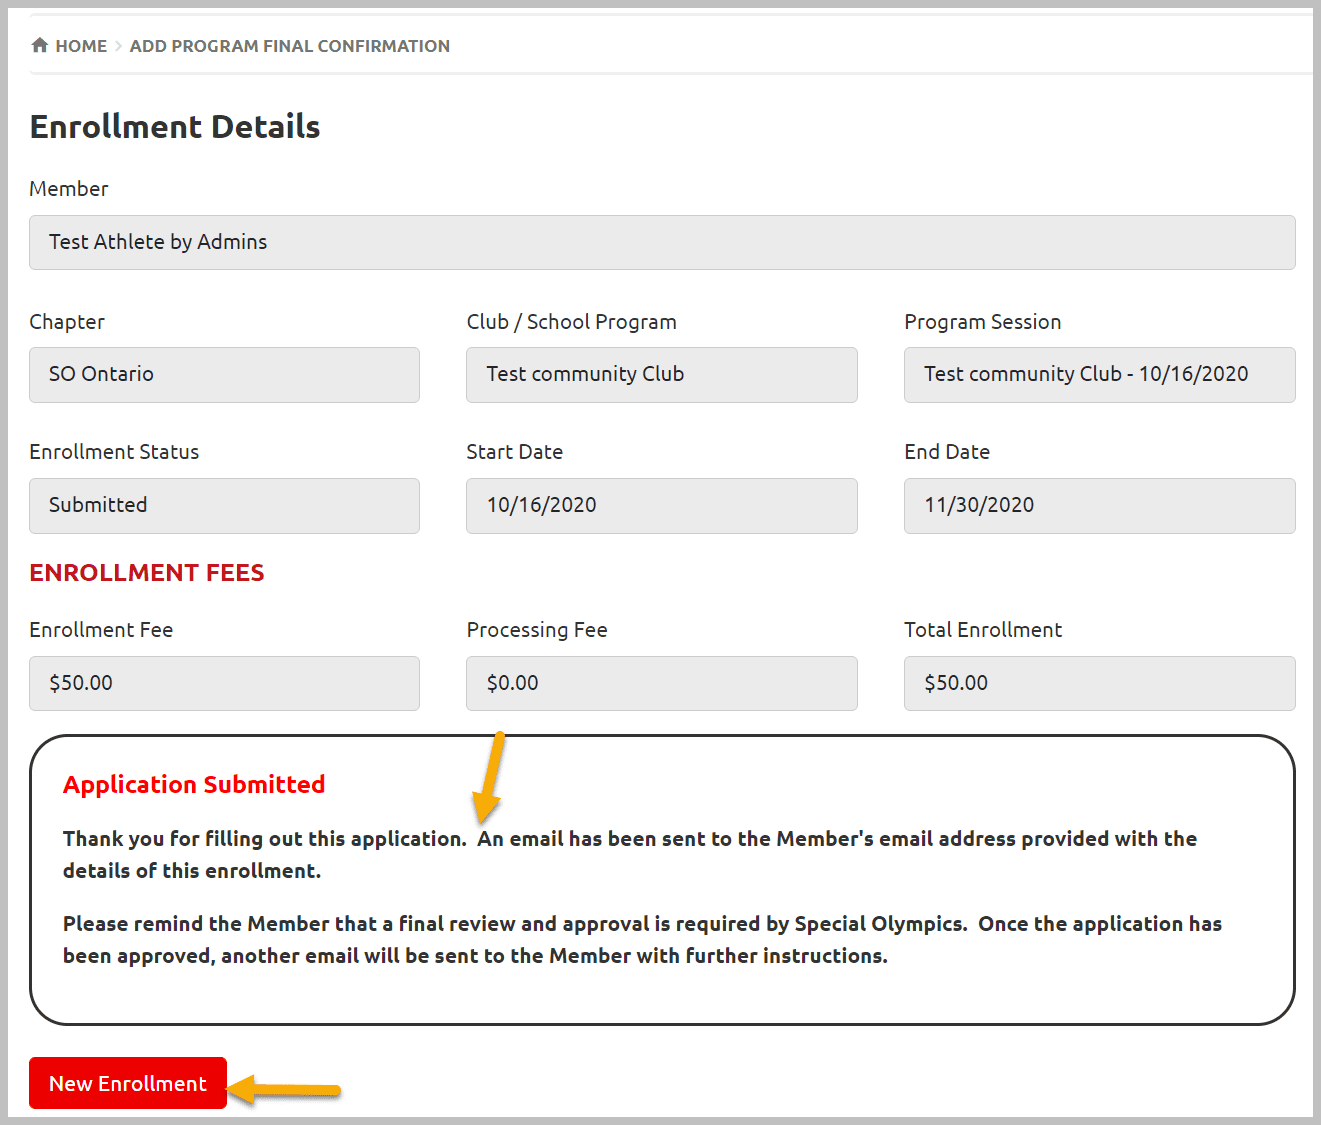The height and width of the screenshot is (1125, 1321).
Task: Click Enrollment Status field showing Submitted
Action: tap(224, 506)
